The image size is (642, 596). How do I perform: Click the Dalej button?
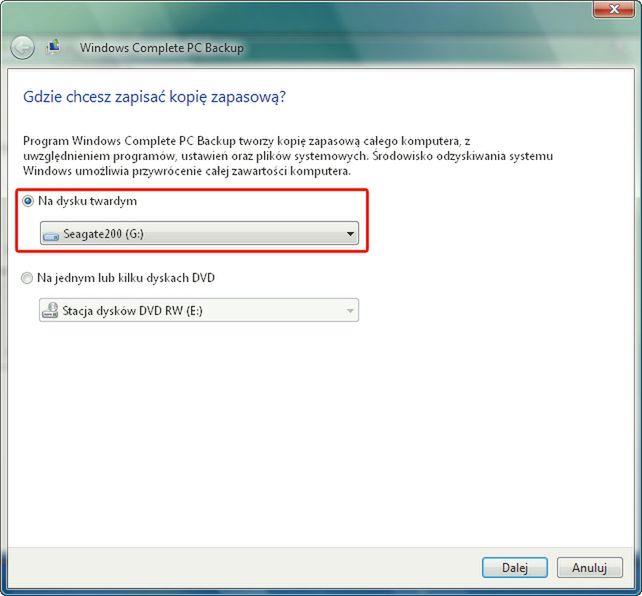point(515,567)
